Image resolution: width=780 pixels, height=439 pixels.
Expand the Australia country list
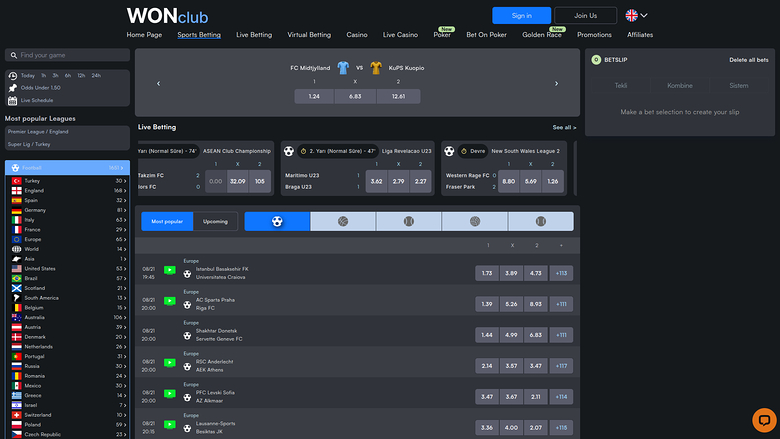click(69, 317)
